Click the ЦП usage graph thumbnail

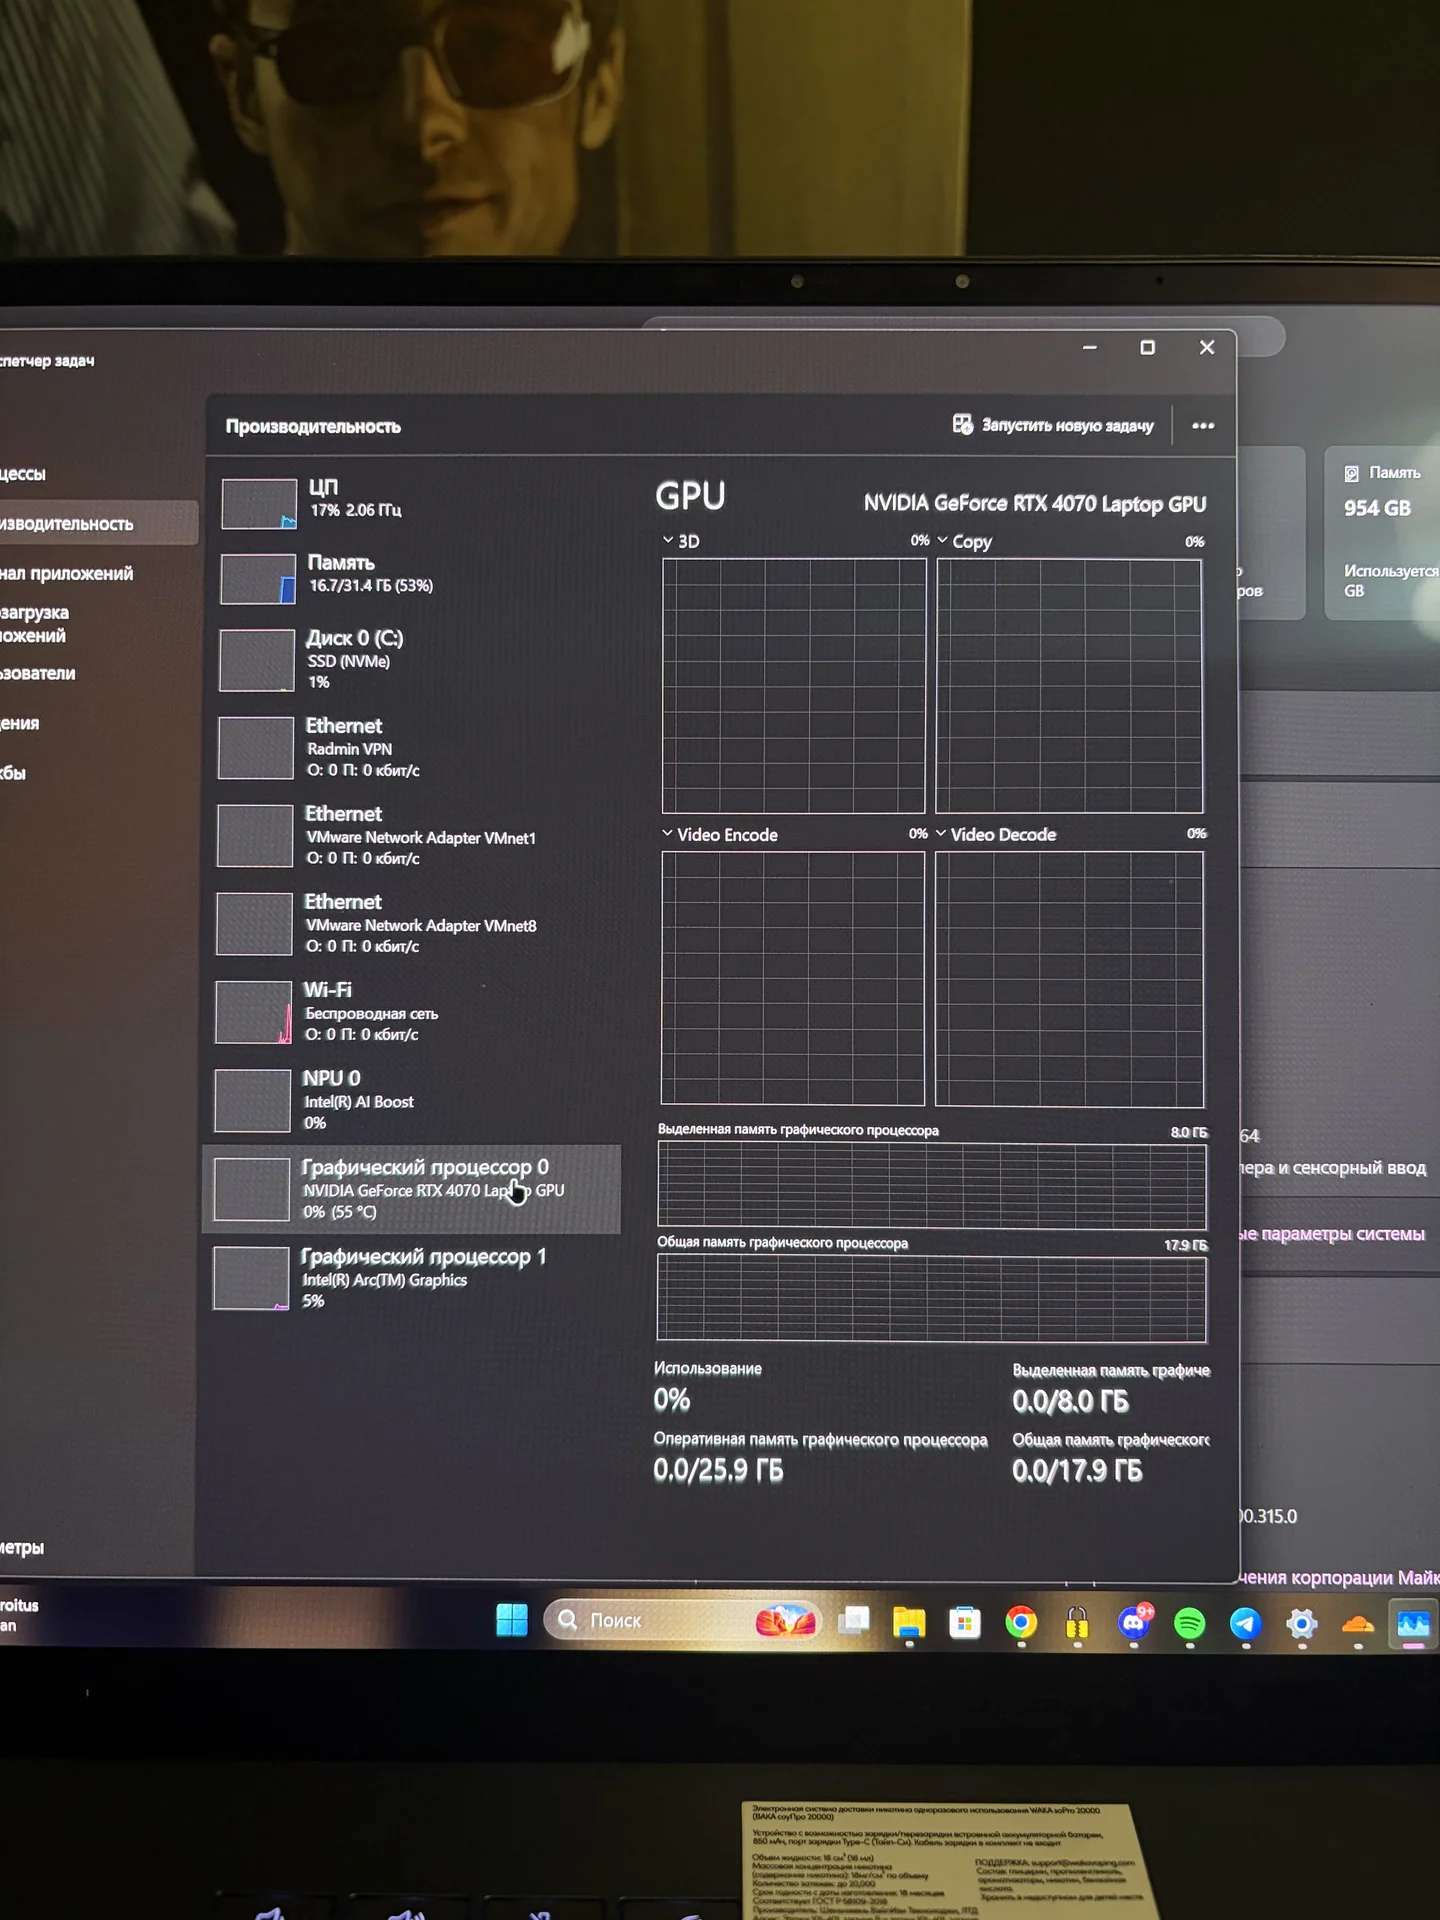[x=259, y=503]
